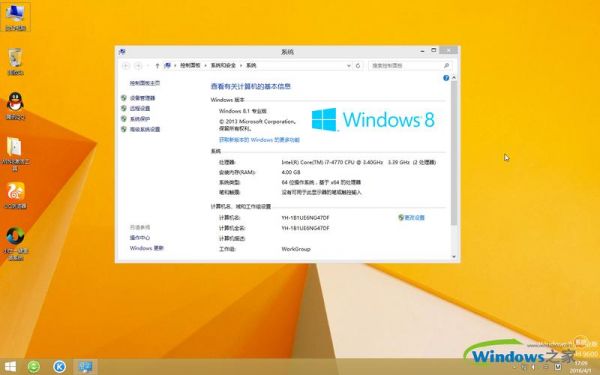
Task: Click the 64-bit system type value
Action: [x=321, y=182]
